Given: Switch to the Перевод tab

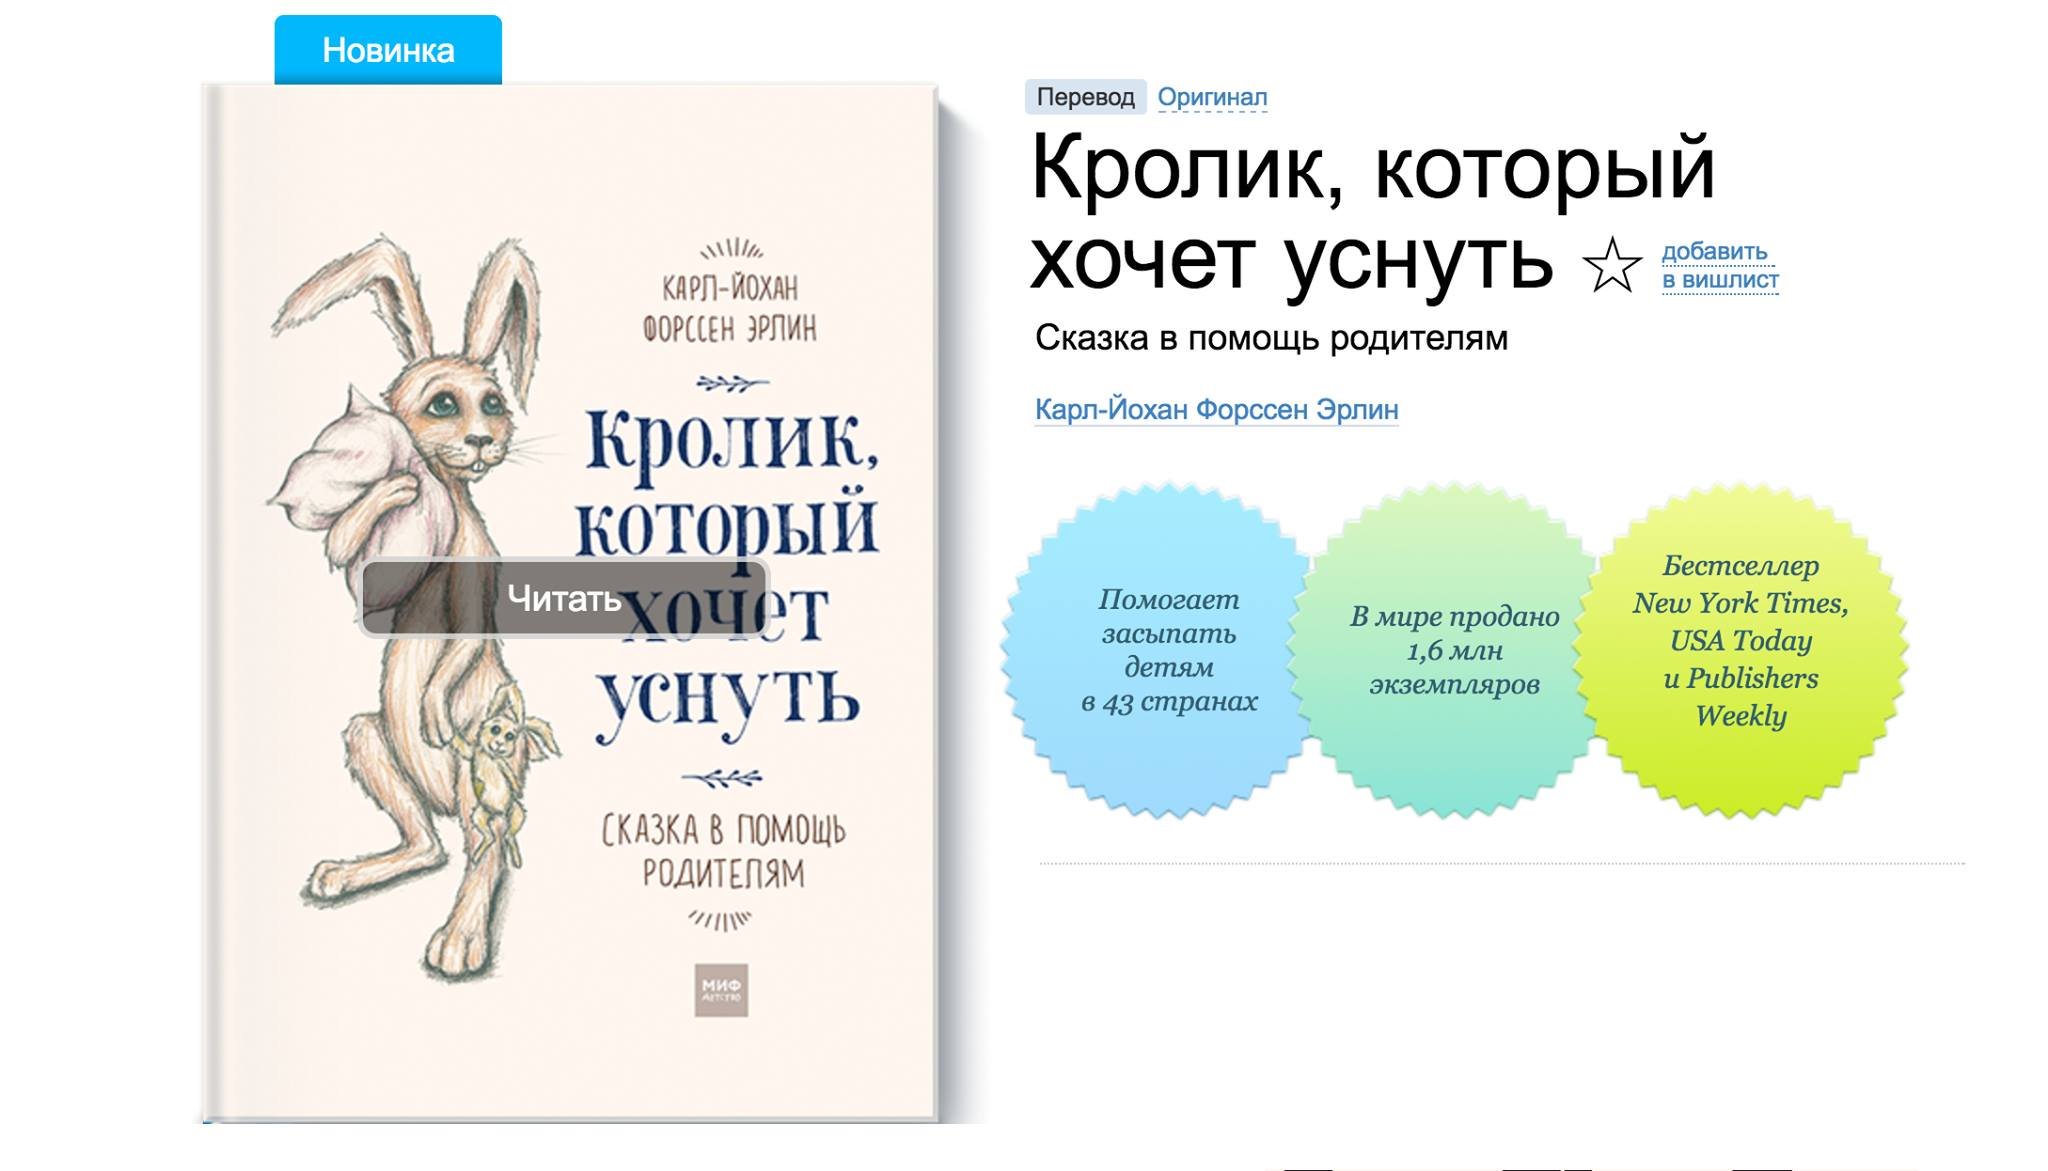Looking at the screenshot, I should pyautogui.click(x=1085, y=97).
